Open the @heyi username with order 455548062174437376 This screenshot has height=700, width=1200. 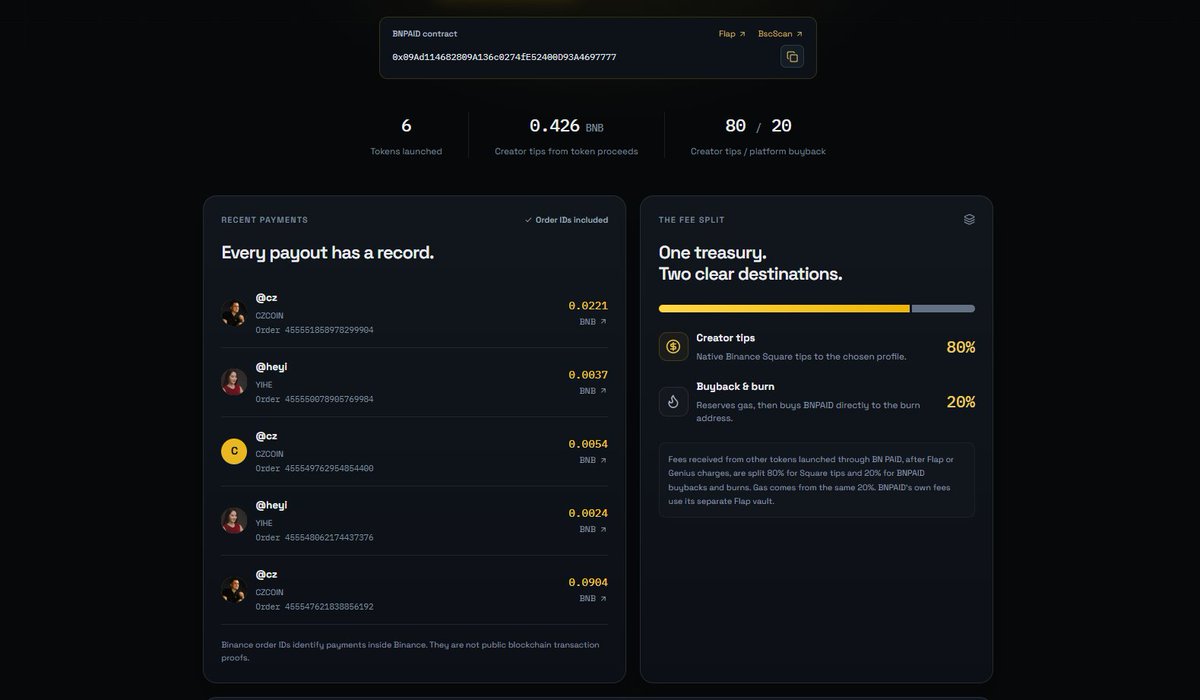coord(271,505)
